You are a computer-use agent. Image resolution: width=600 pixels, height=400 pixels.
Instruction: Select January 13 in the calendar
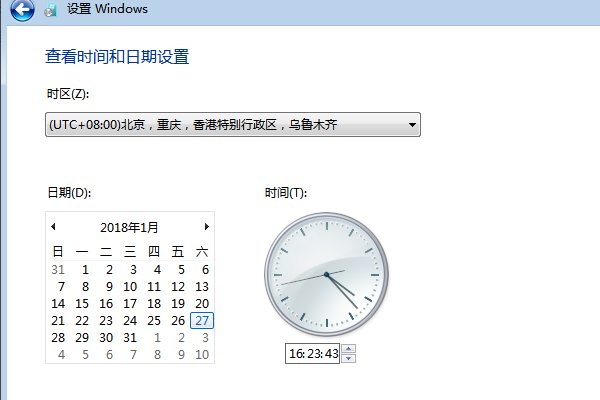(x=202, y=287)
